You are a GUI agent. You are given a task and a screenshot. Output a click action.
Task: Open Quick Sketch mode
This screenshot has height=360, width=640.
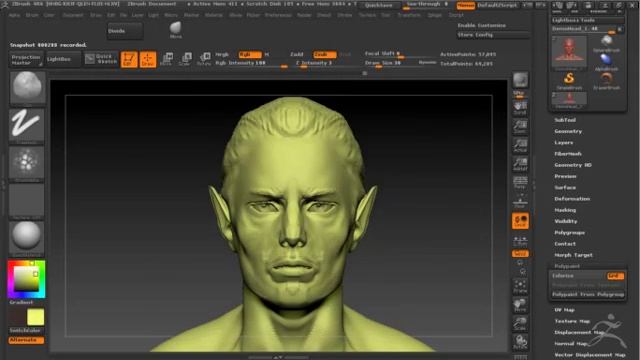[101, 59]
